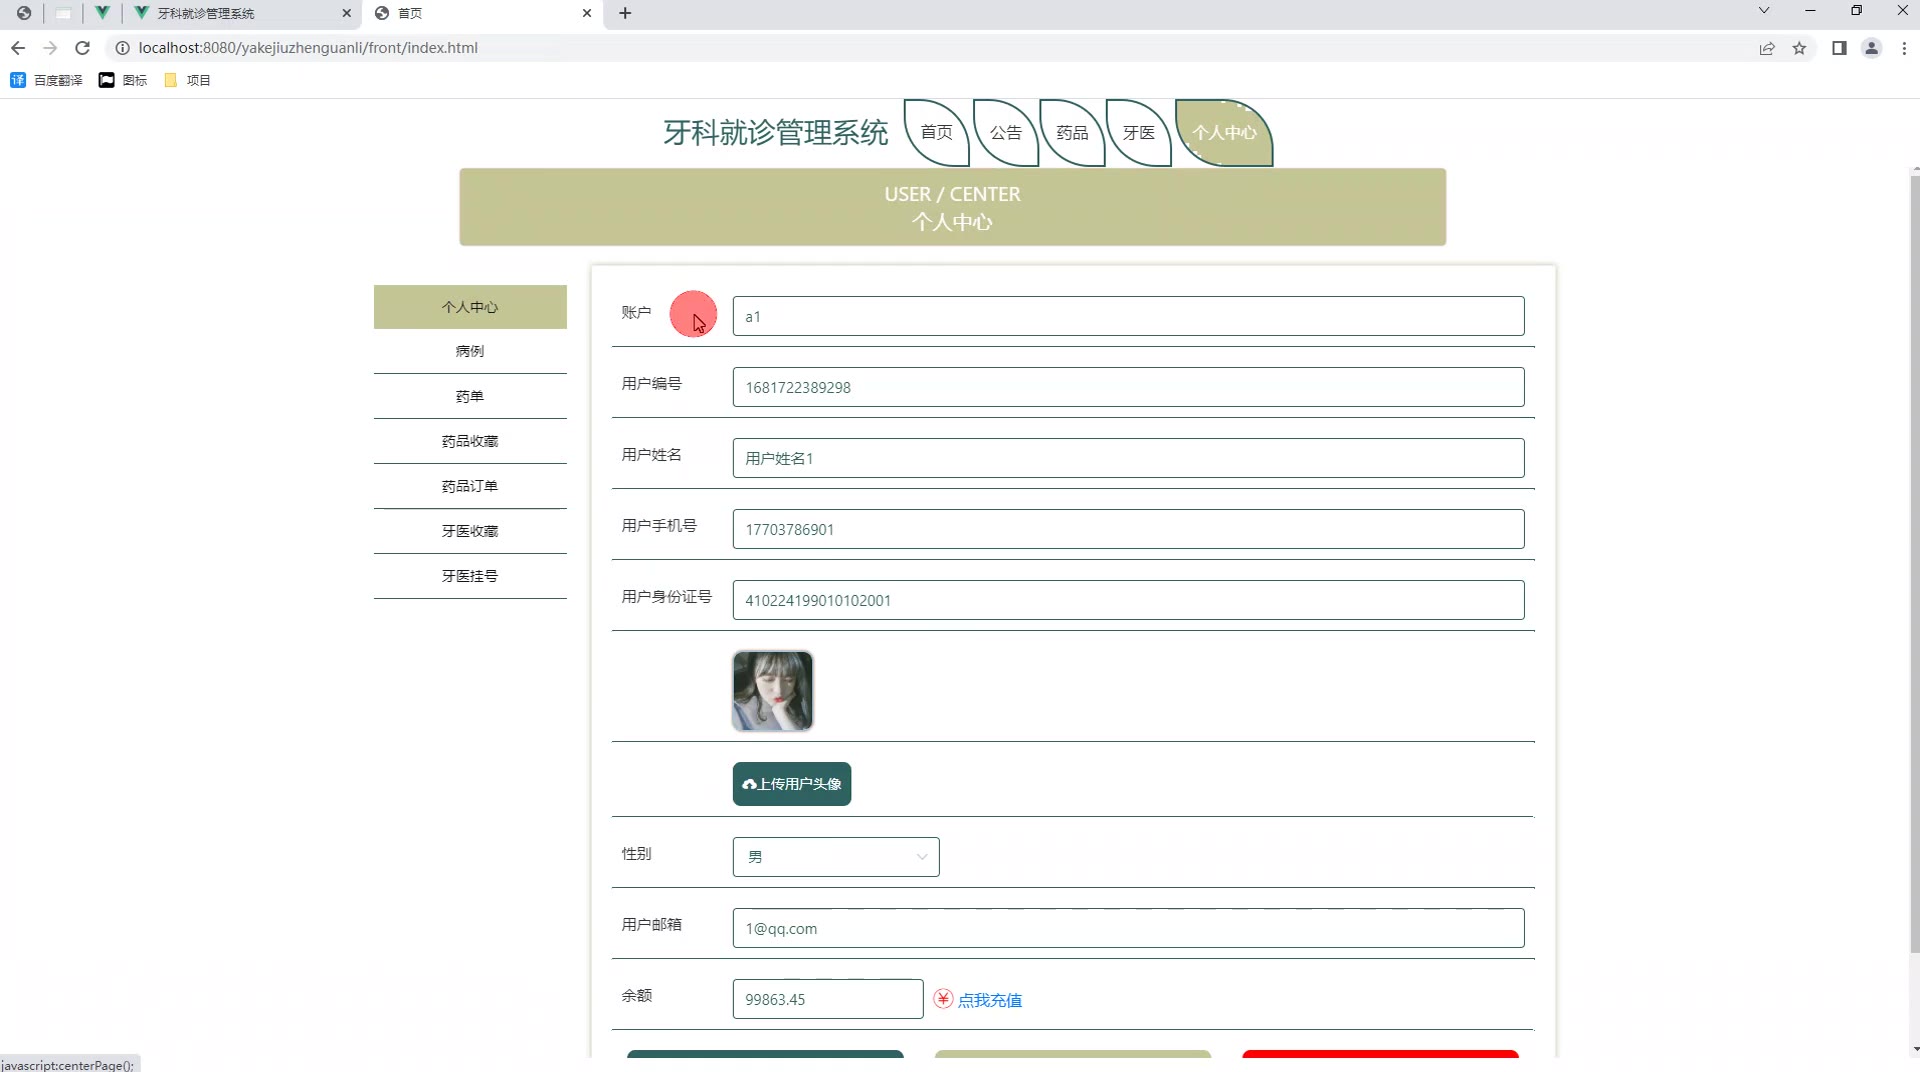Open the 牙医 navigation tab
The height and width of the screenshot is (1072, 1920).
pos(1139,133)
